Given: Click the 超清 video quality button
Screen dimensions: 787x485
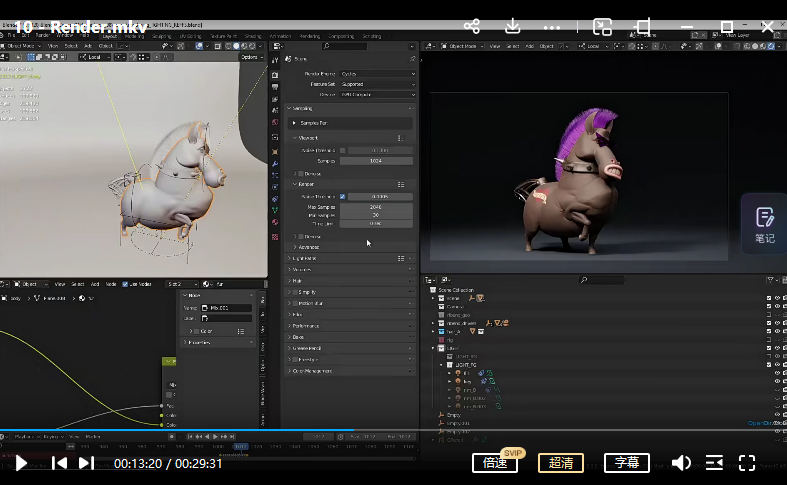Looking at the screenshot, I should pos(561,463).
